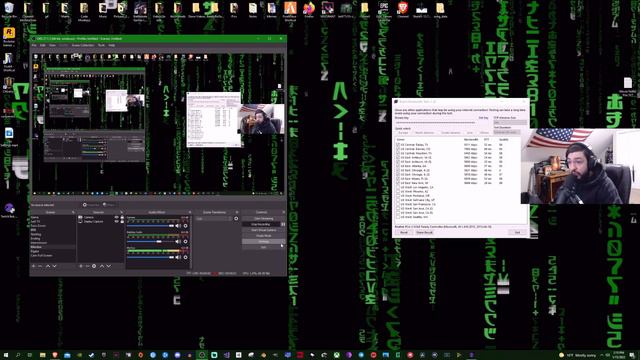This screenshot has height=360, width=640.
Task: Move selected source down in Sources panel
Action: (109, 266)
